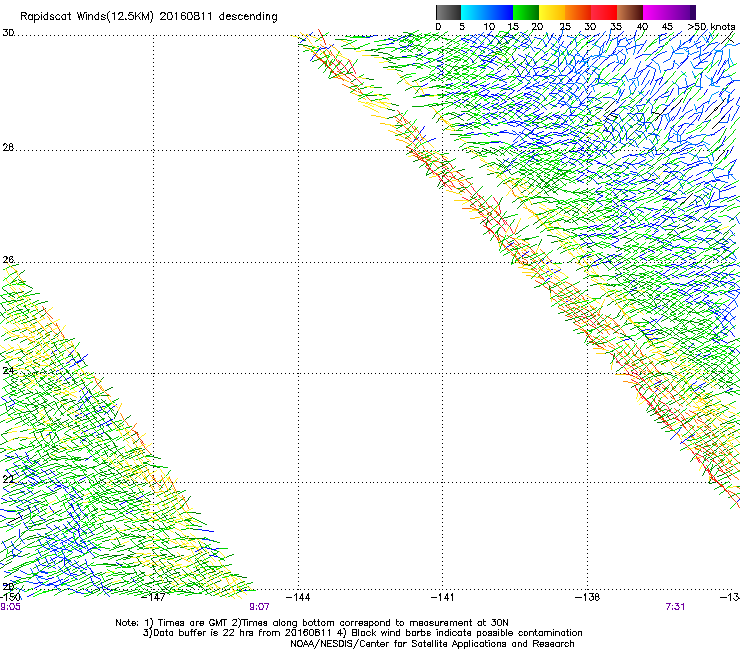Click the latitude label '24' on left axis
Screen dimensions: 740x650
pos(8,371)
